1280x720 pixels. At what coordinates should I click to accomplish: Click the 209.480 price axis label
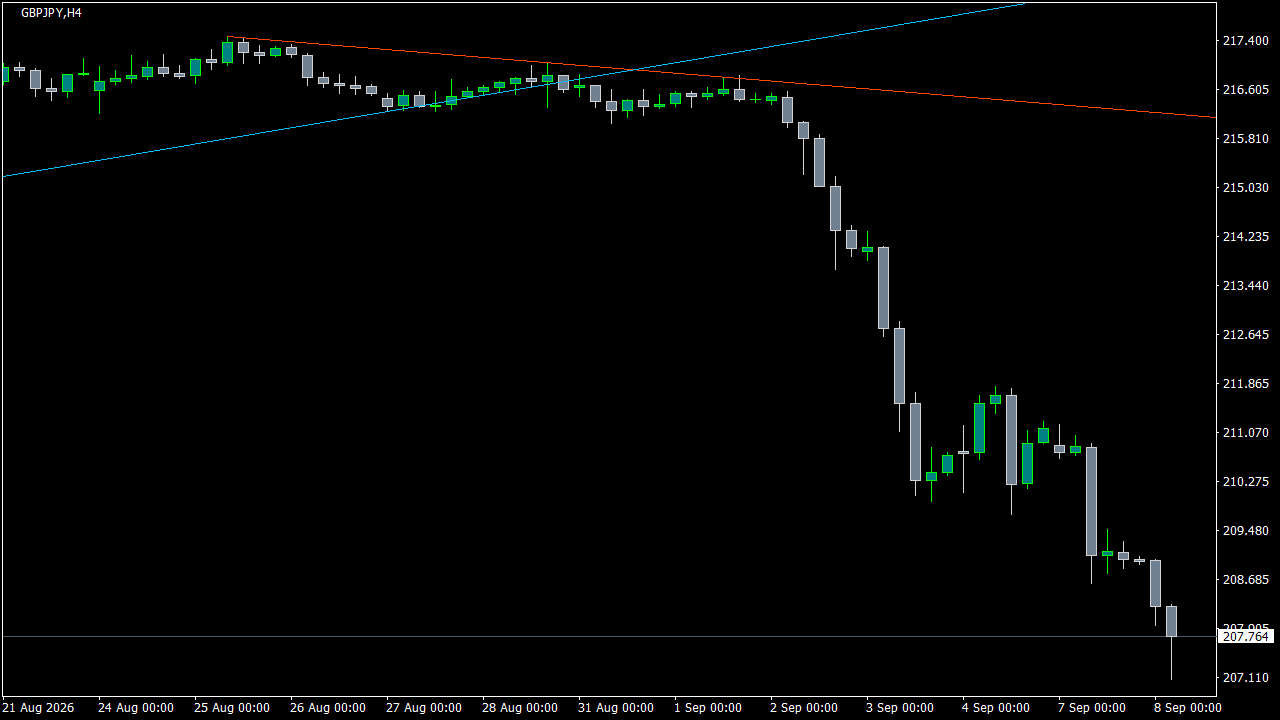tap(1246, 531)
